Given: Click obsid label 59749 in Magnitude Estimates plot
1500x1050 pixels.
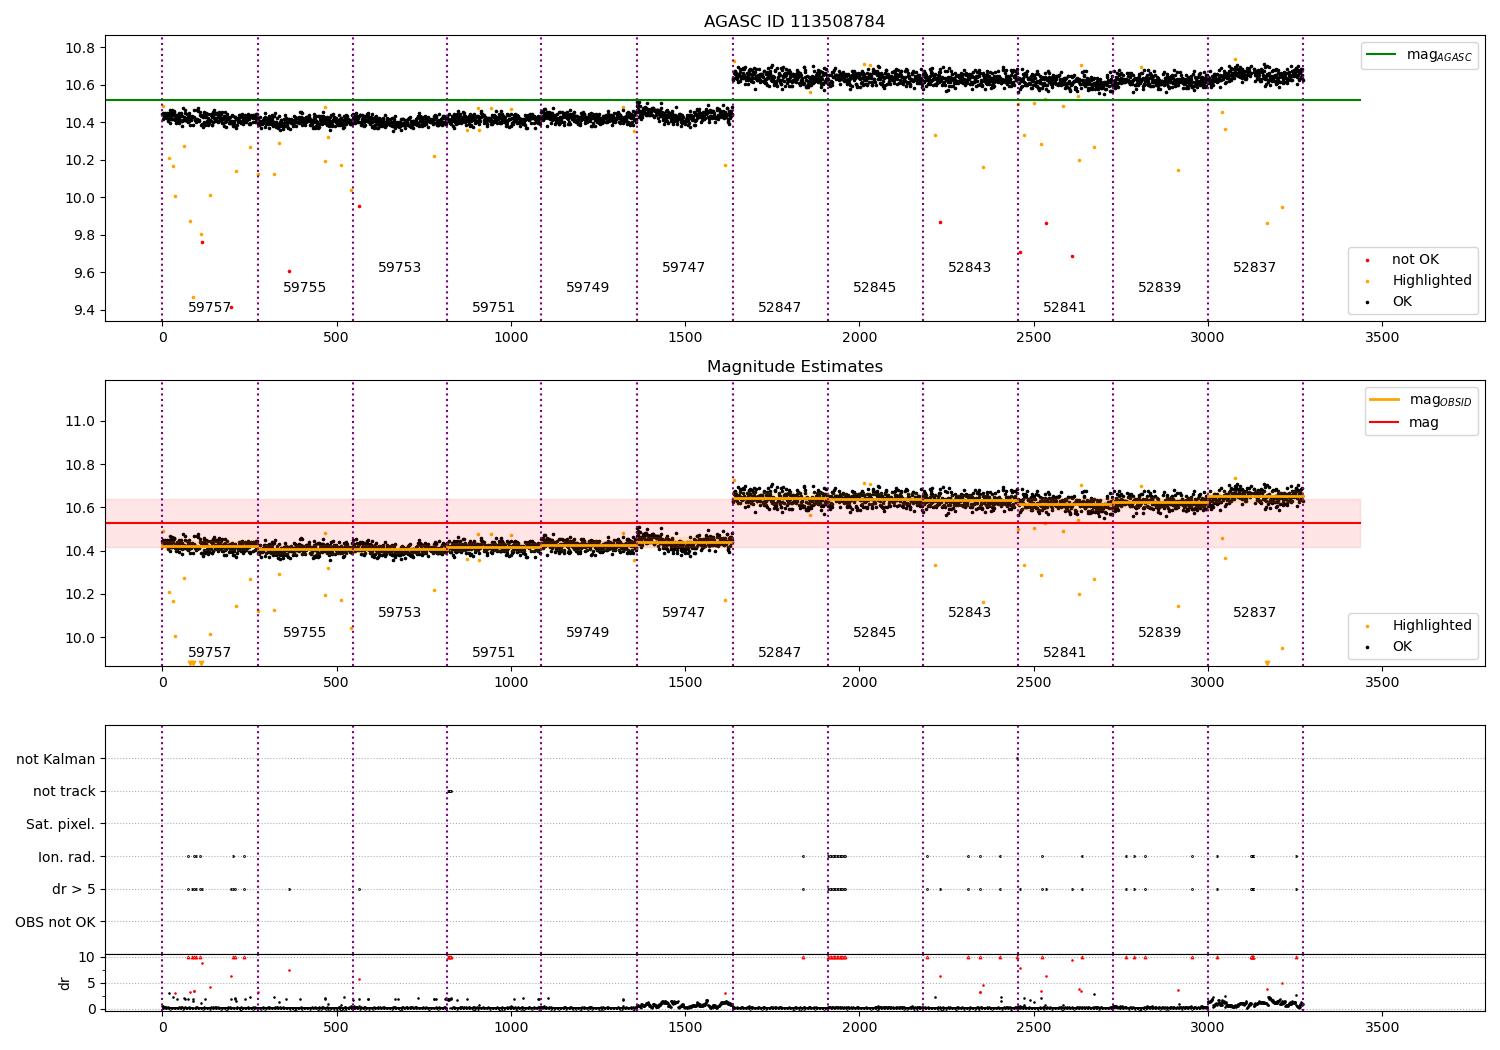Looking at the screenshot, I should (587, 633).
